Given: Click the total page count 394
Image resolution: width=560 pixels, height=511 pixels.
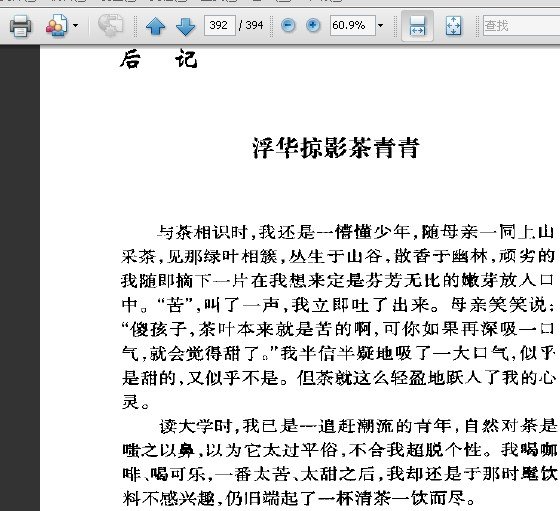Looking at the screenshot, I should 255,25.
